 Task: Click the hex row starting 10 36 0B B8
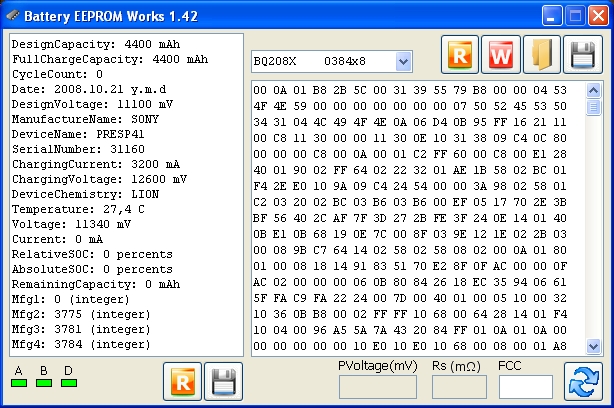pos(410,314)
